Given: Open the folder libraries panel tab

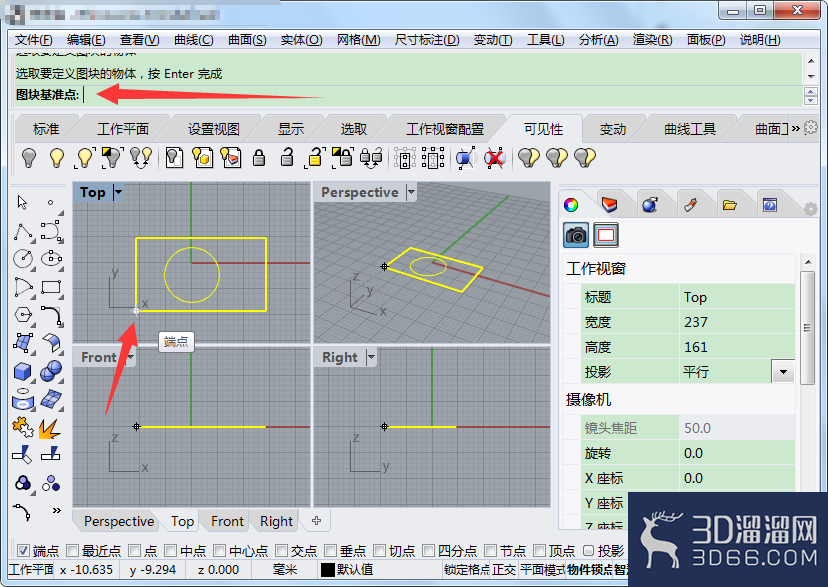Looking at the screenshot, I should coord(730,205).
